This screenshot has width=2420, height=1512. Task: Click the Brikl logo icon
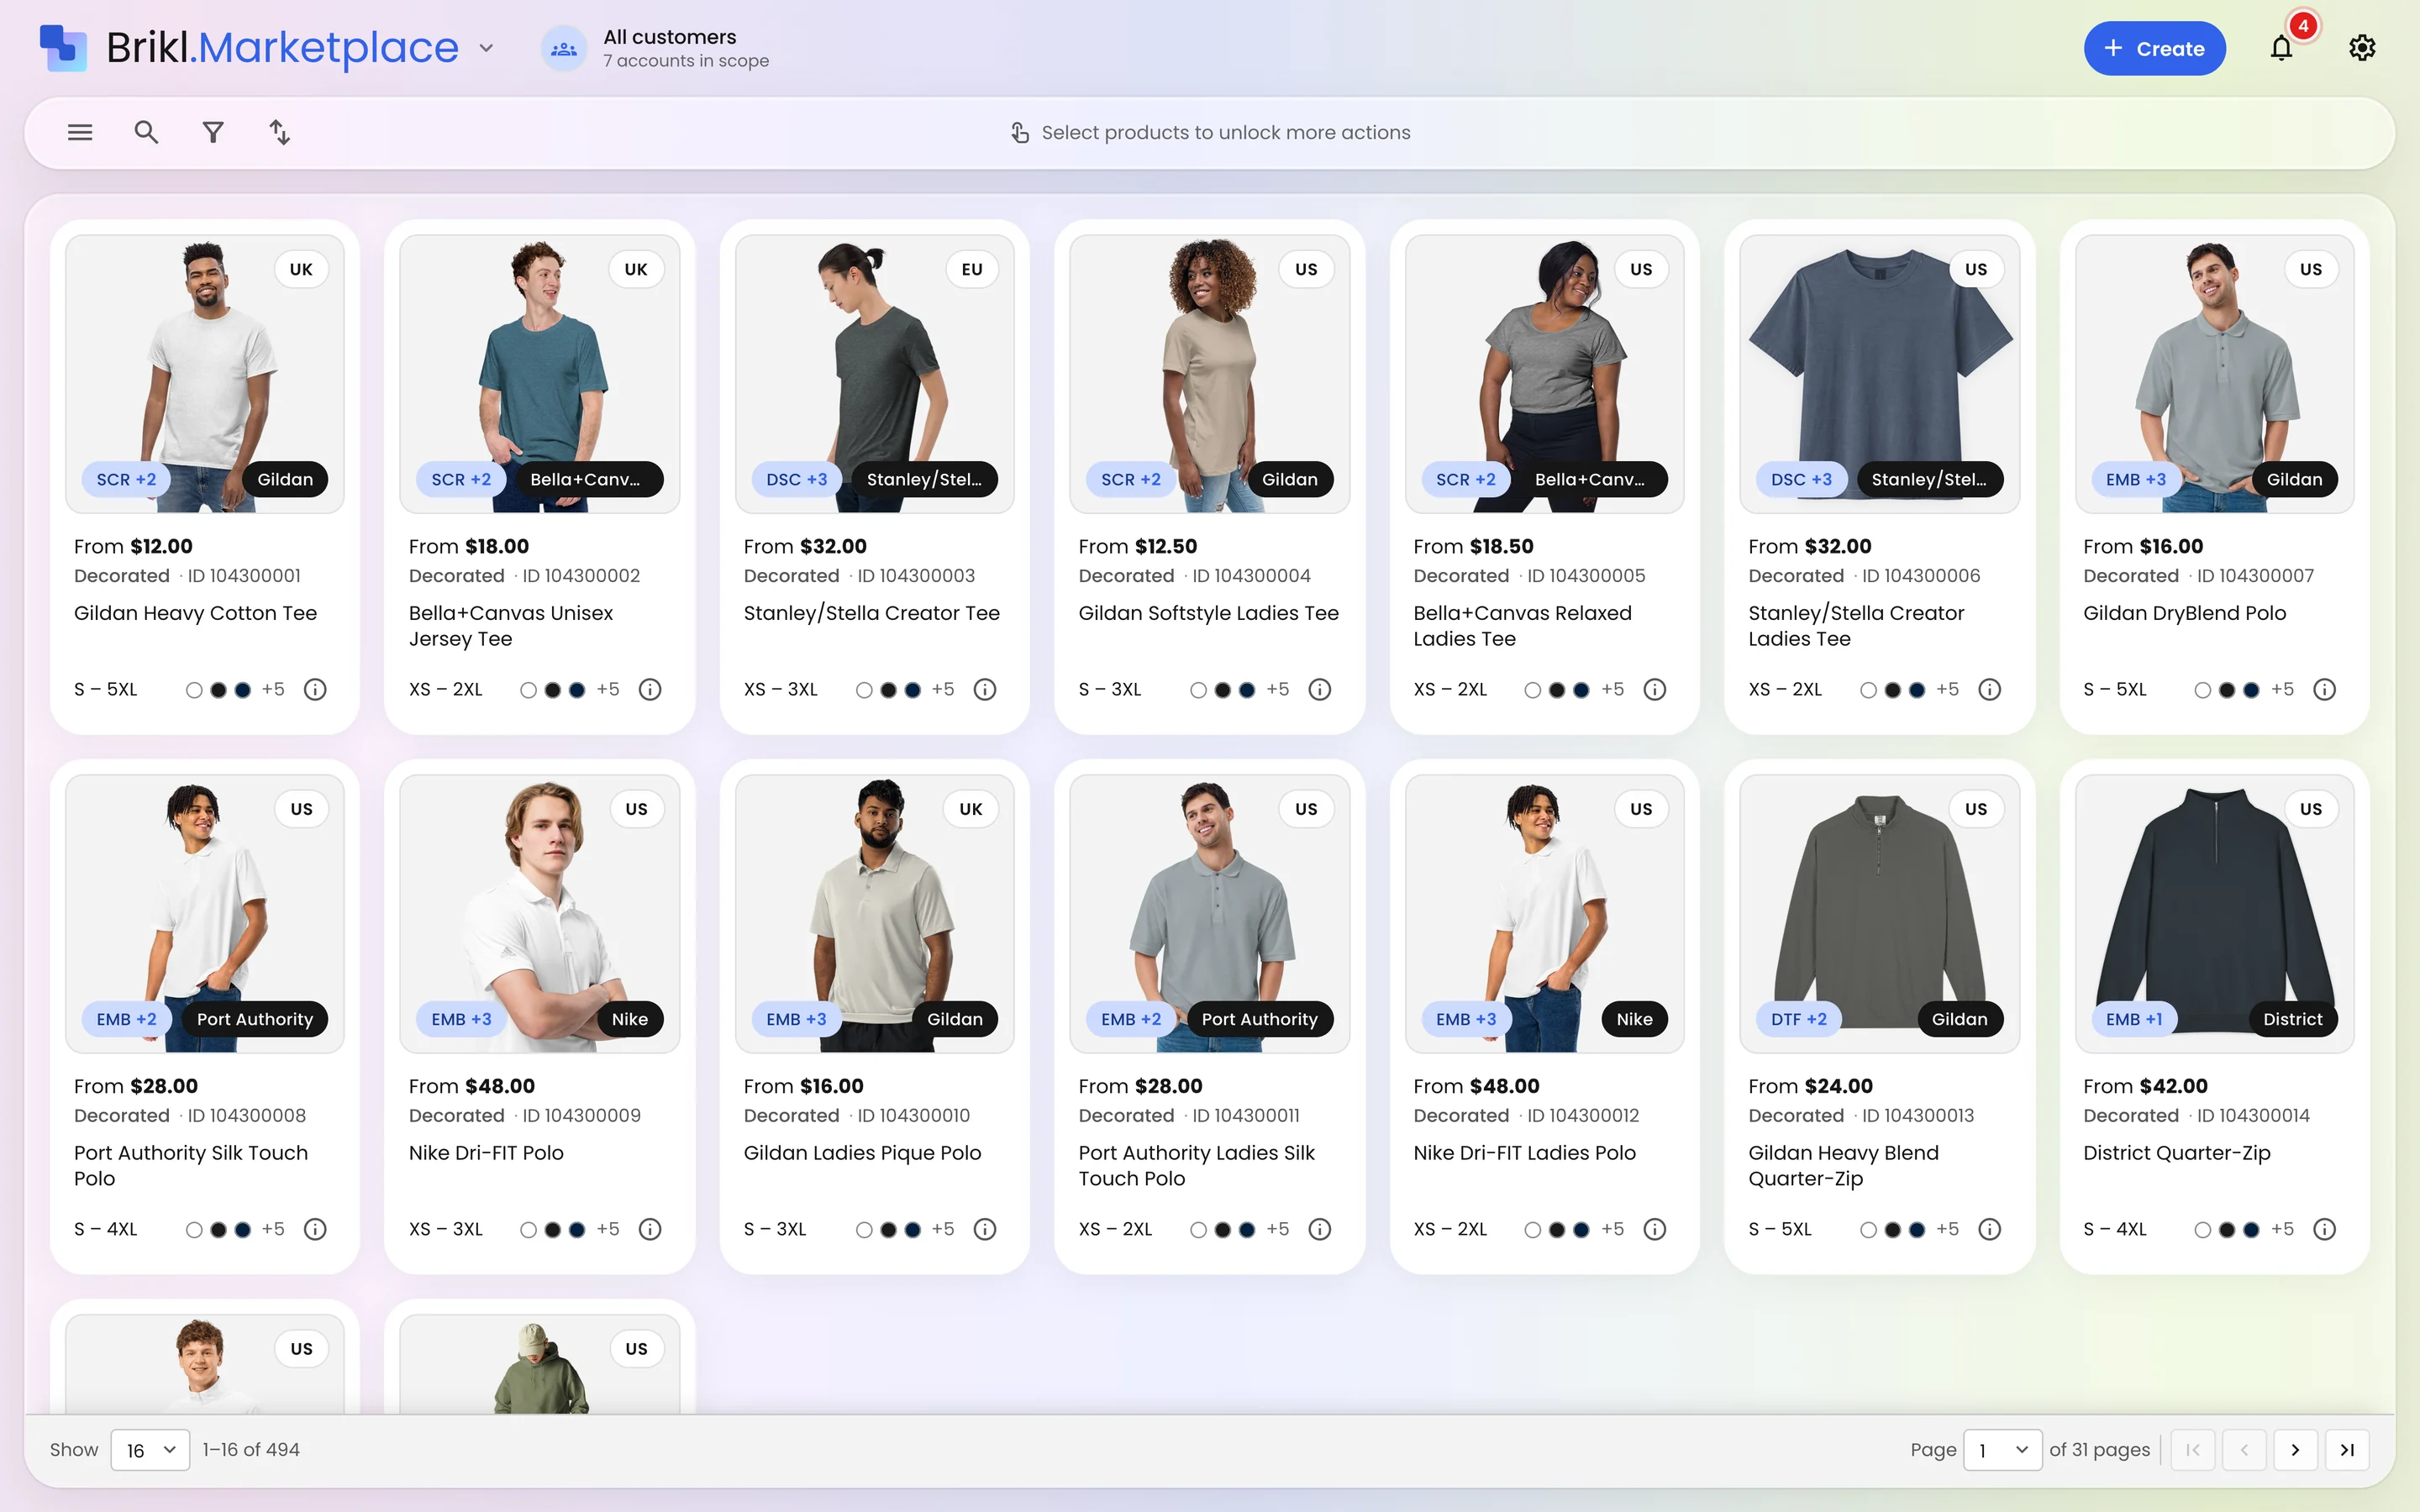coord(63,47)
